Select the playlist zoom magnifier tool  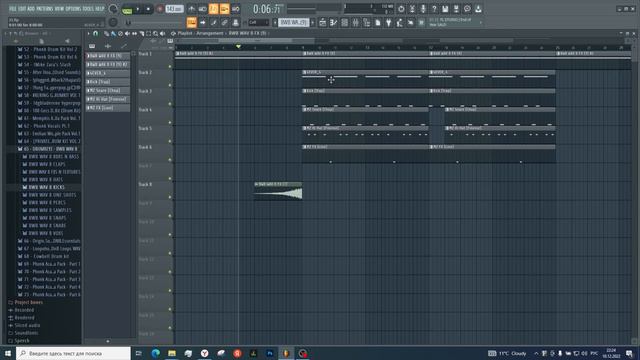(156, 33)
